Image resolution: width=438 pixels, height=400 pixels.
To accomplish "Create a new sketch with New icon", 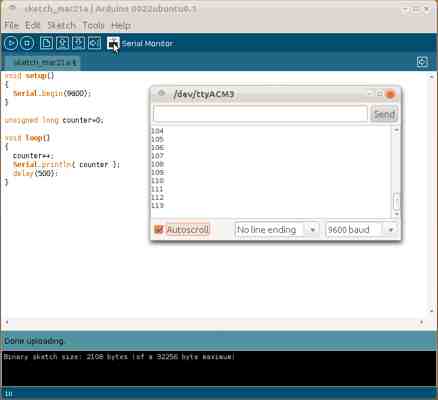I will 46,43.
